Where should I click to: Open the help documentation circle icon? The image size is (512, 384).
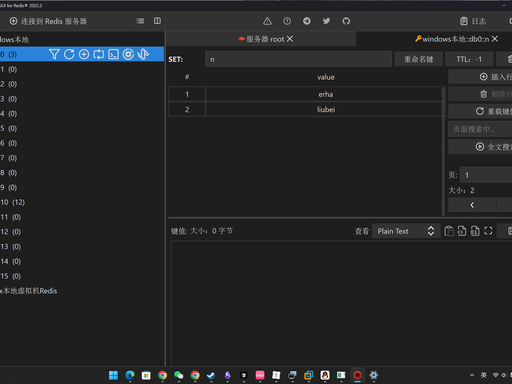[287, 21]
